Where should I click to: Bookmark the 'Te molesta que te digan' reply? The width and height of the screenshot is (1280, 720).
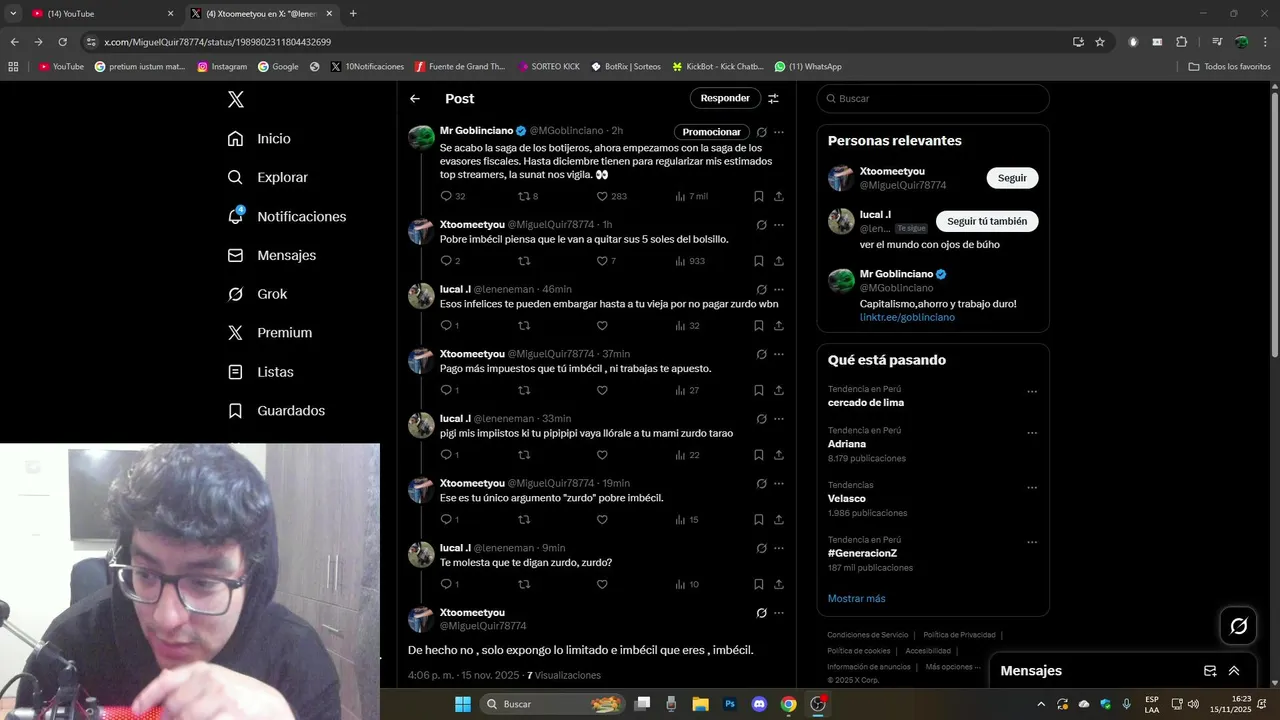point(759,584)
